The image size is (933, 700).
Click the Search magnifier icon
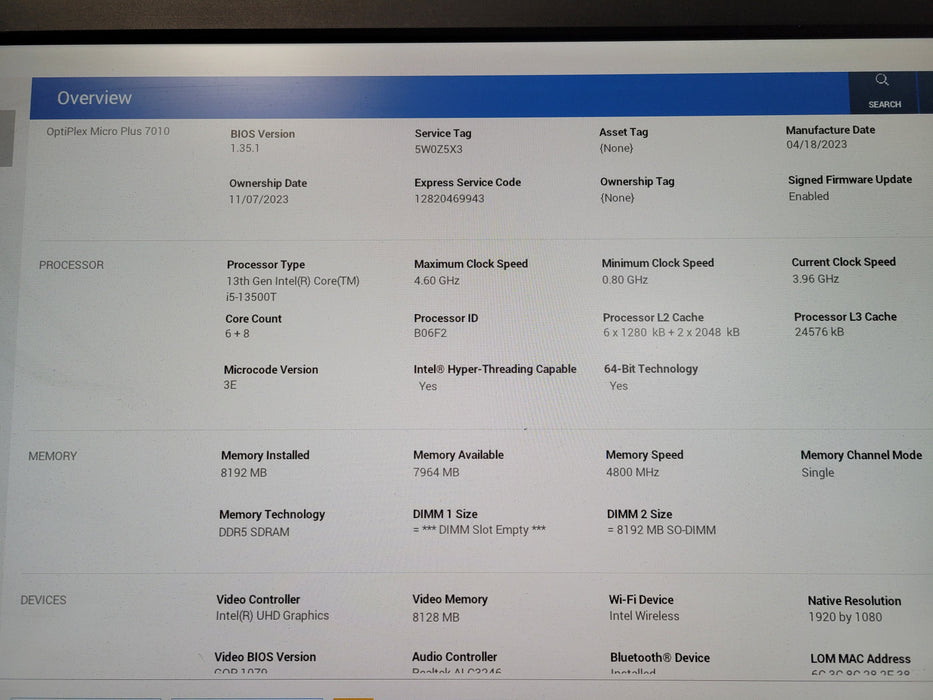coord(882,80)
